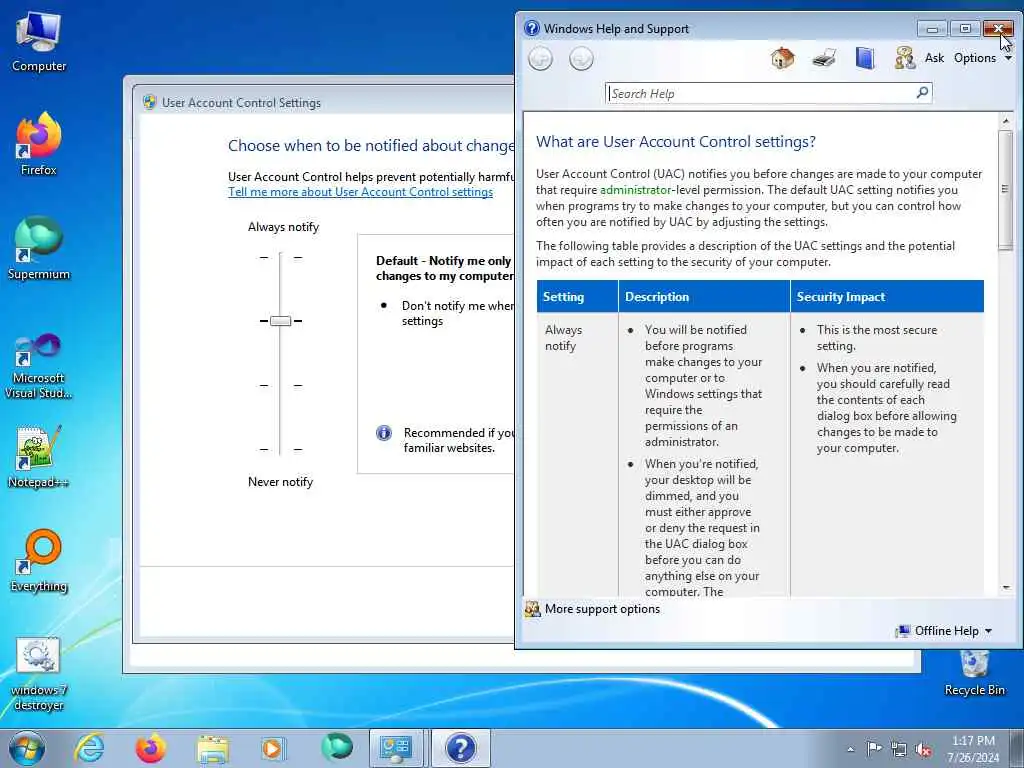Select the Supermium desktop shortcut
Viewport: 1024px width, 768px height.
point(39,248)
